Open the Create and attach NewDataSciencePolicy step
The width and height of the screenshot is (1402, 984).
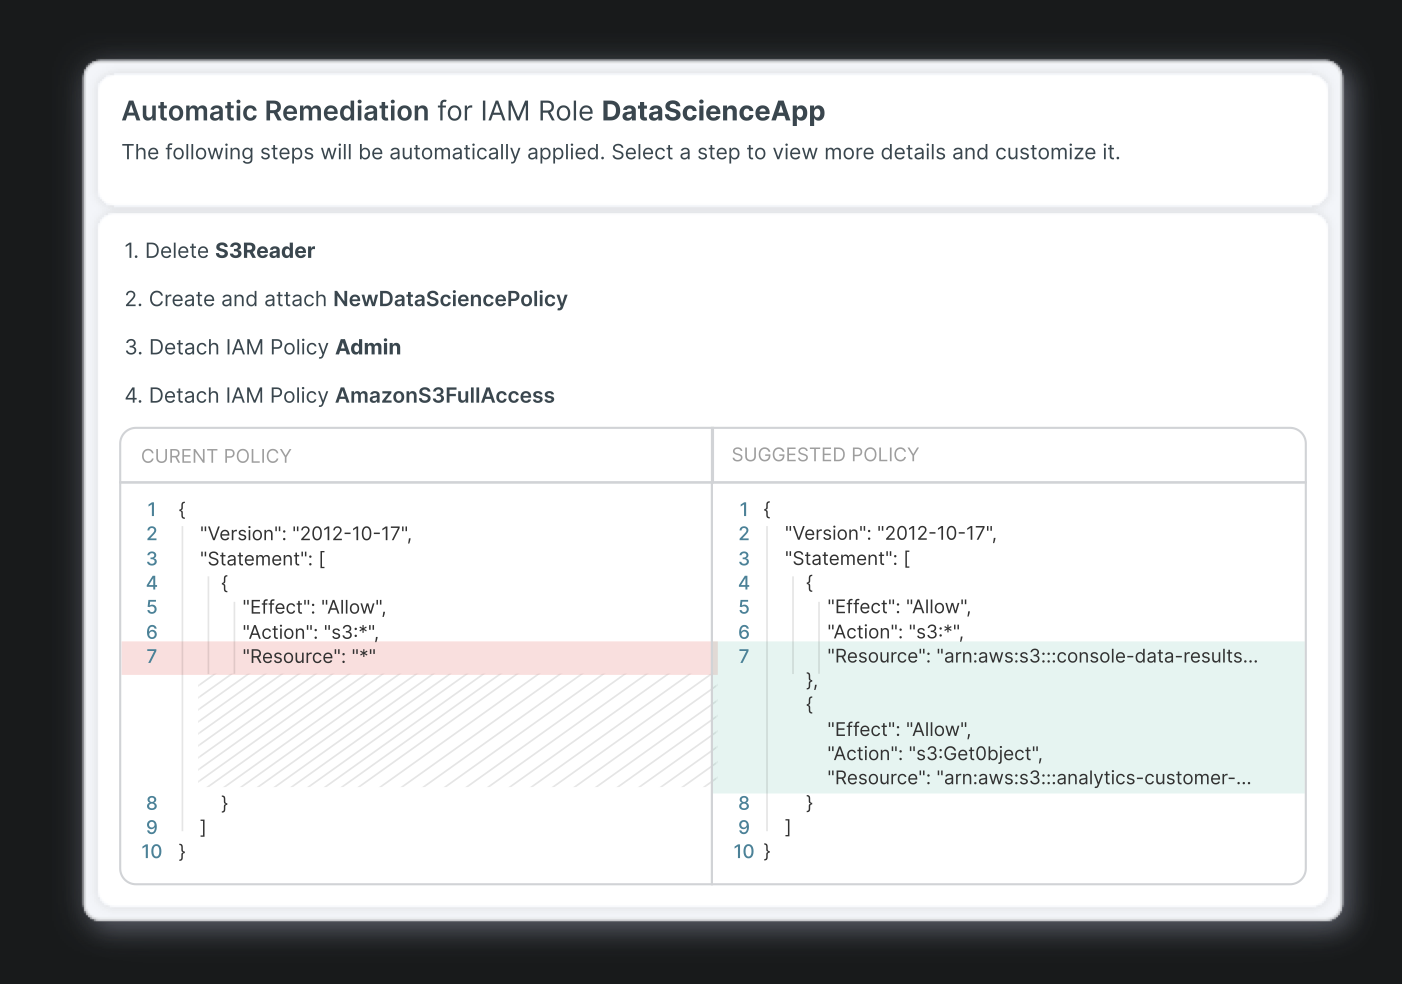coord(346,299)
